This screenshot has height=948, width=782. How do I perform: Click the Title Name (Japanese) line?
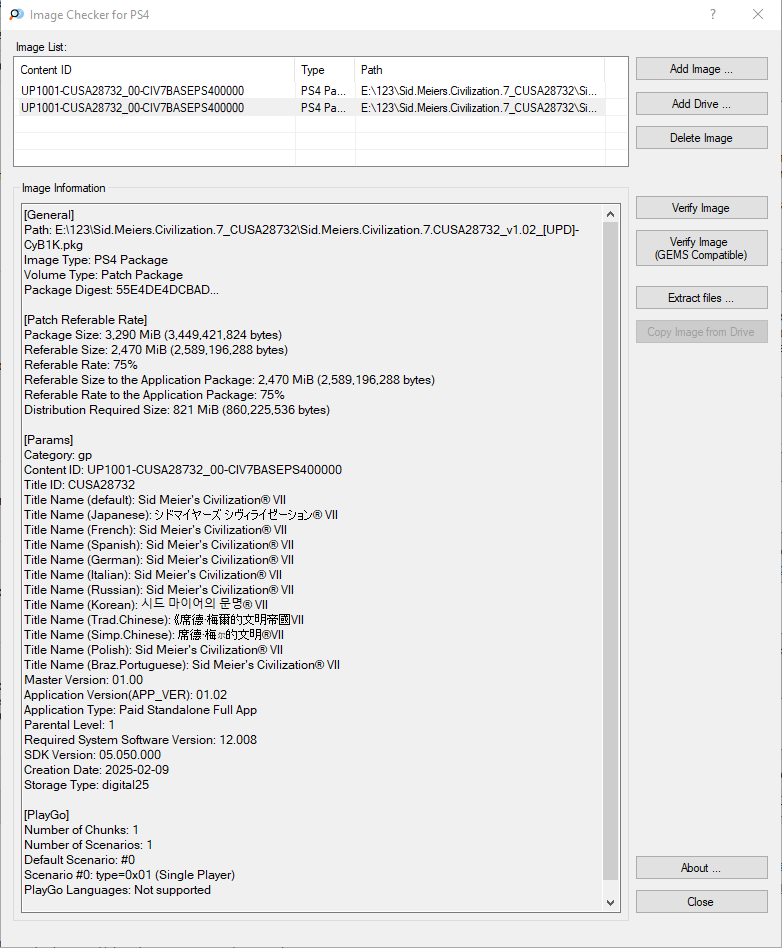tap(181, 515)
